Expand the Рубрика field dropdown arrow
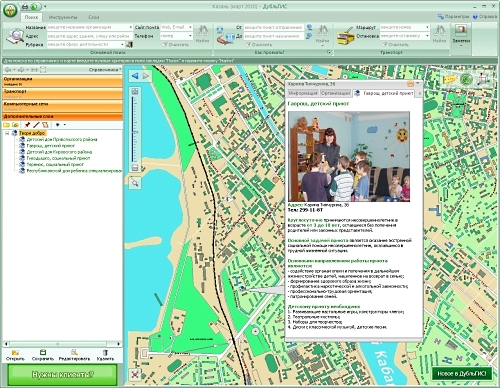Screen dimensions: 500x388 [122, 44]
